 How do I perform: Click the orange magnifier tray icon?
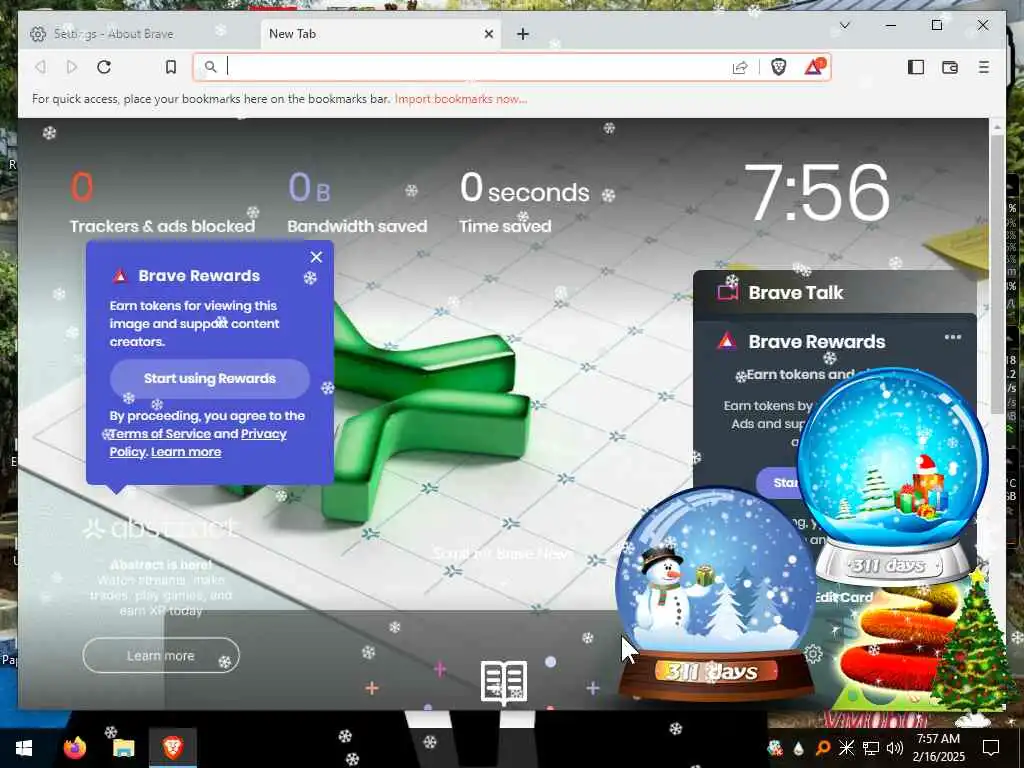click(822, 748)
